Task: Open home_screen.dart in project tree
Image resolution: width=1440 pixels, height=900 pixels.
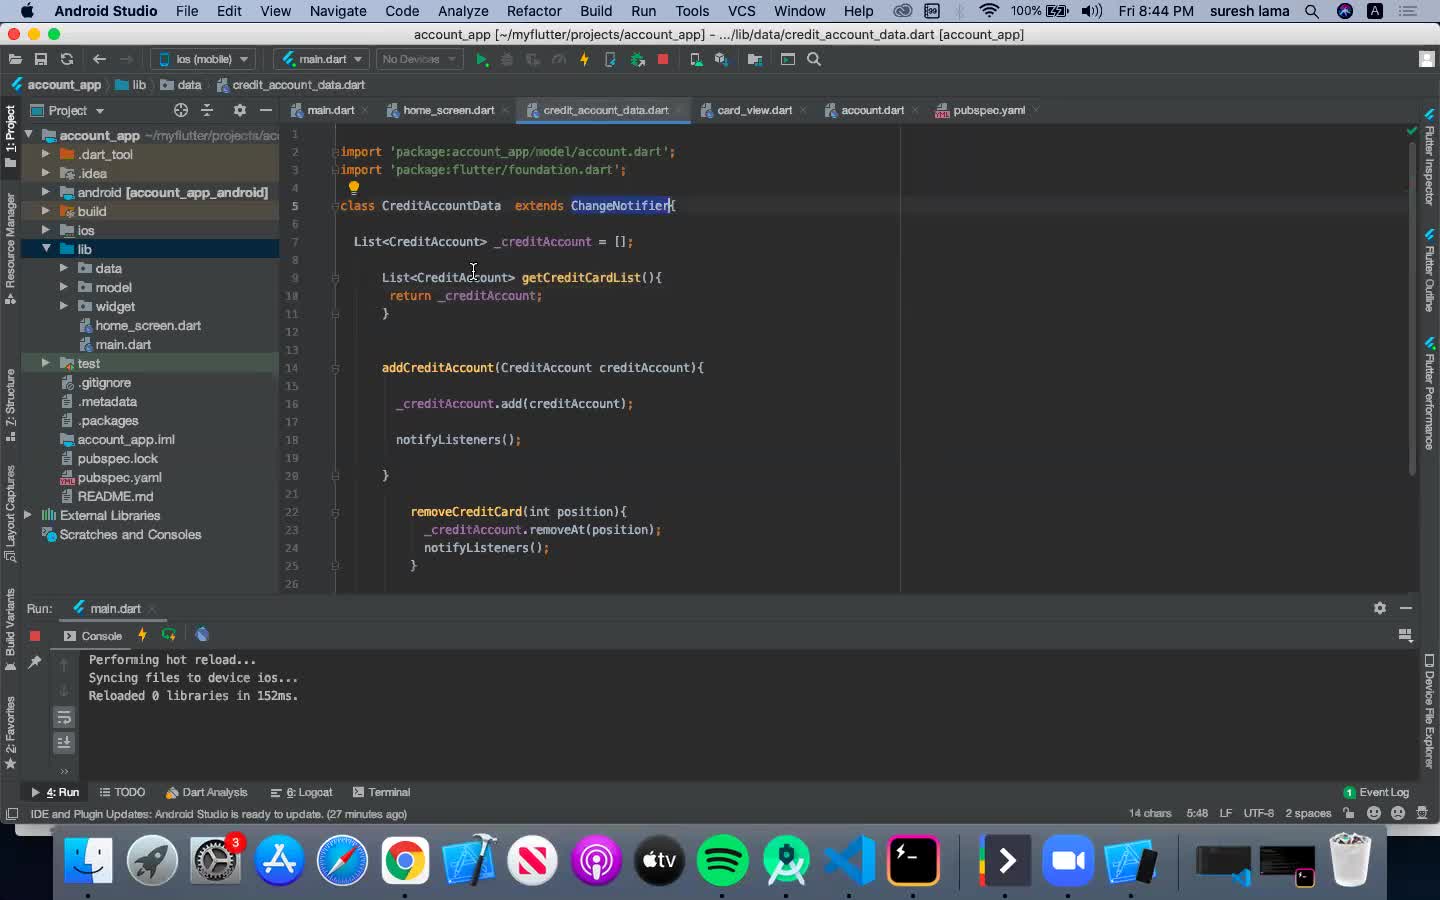Action: coord(148,325)
